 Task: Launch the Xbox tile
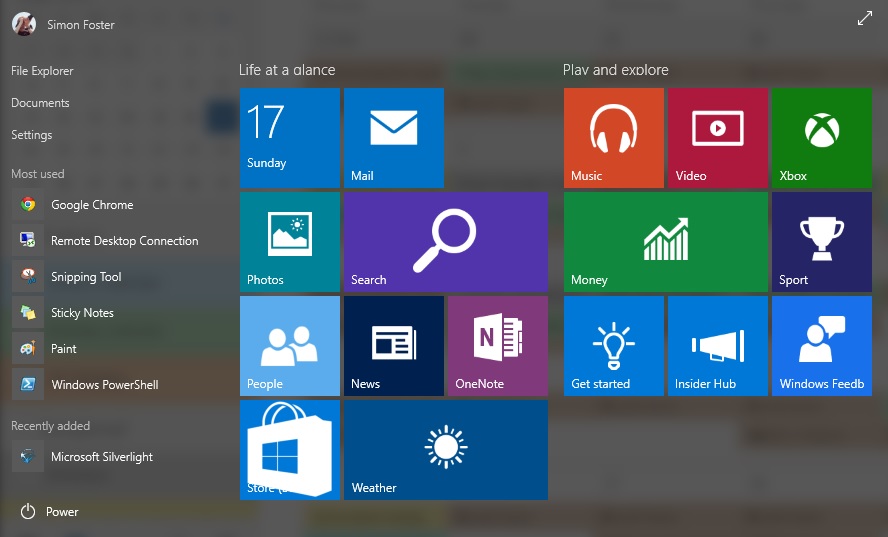[822, 138]
